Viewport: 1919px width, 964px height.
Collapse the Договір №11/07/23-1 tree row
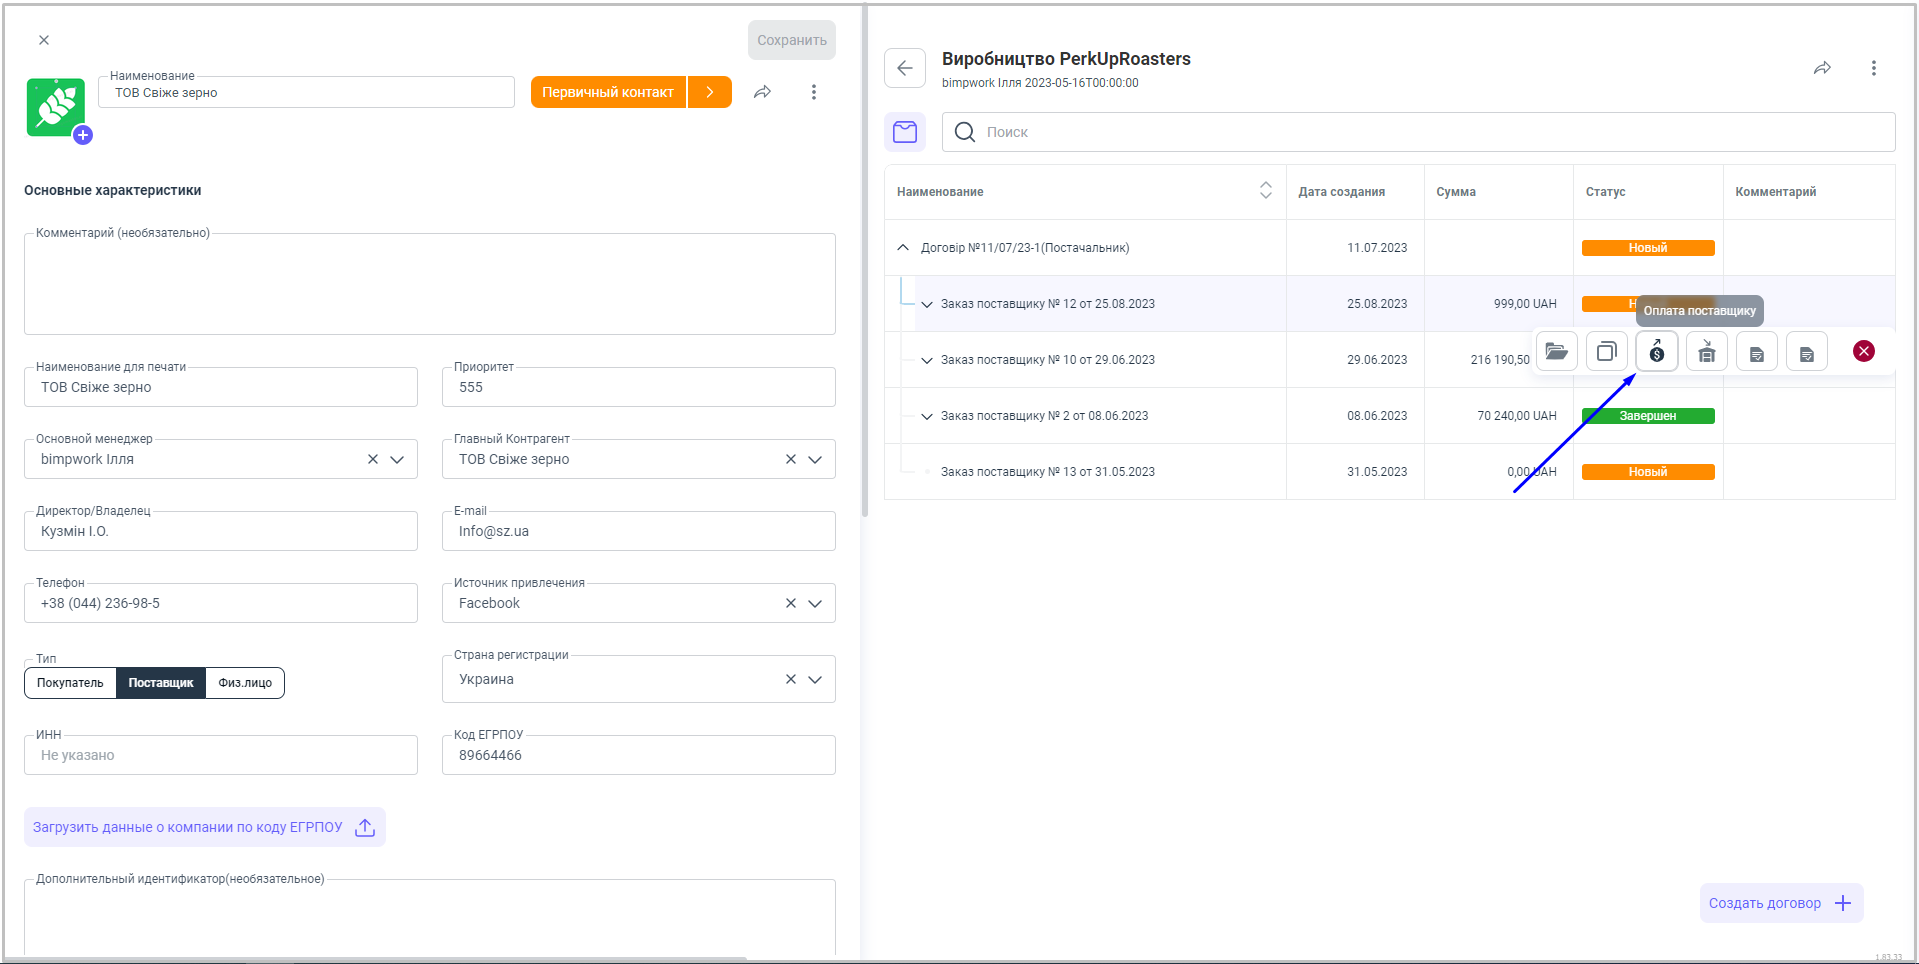pyautogui.click(x=903, y=248)
